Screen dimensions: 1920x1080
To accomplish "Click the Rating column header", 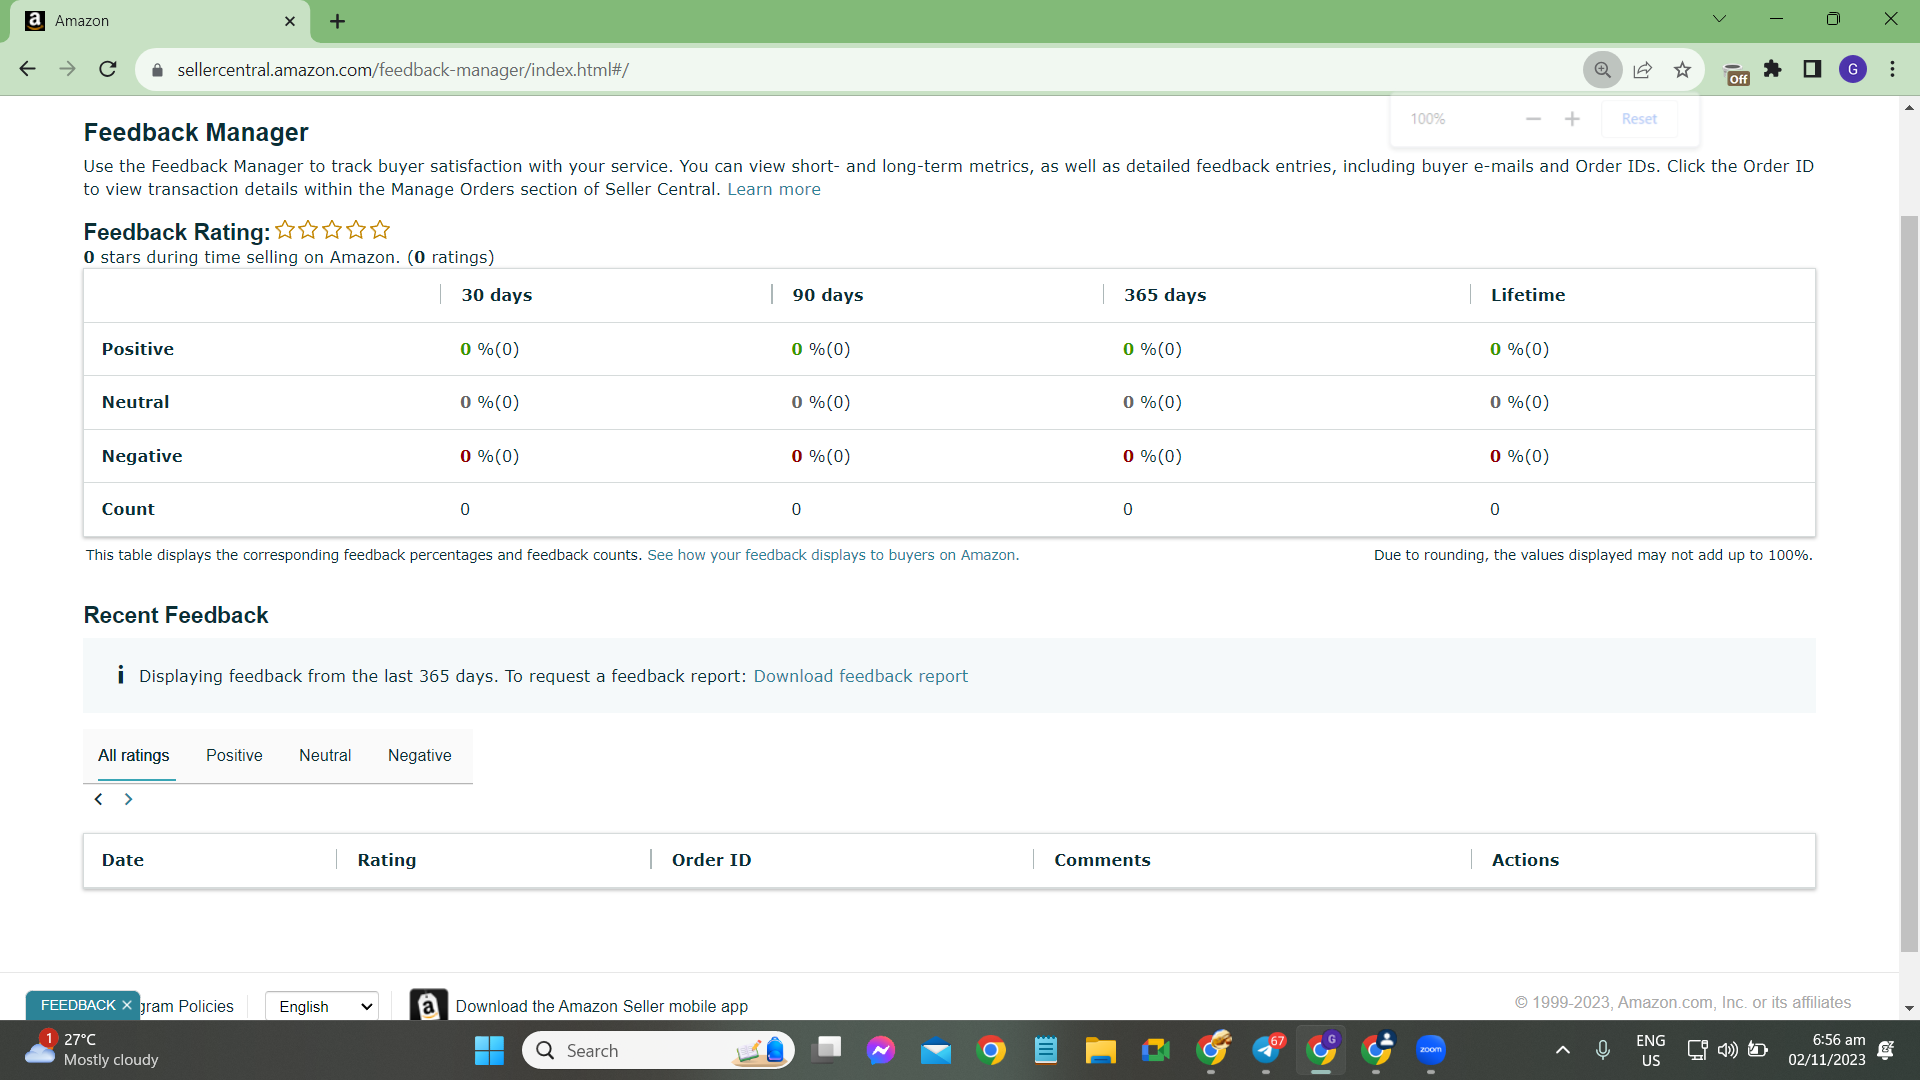I will click(x=387, y=860).
